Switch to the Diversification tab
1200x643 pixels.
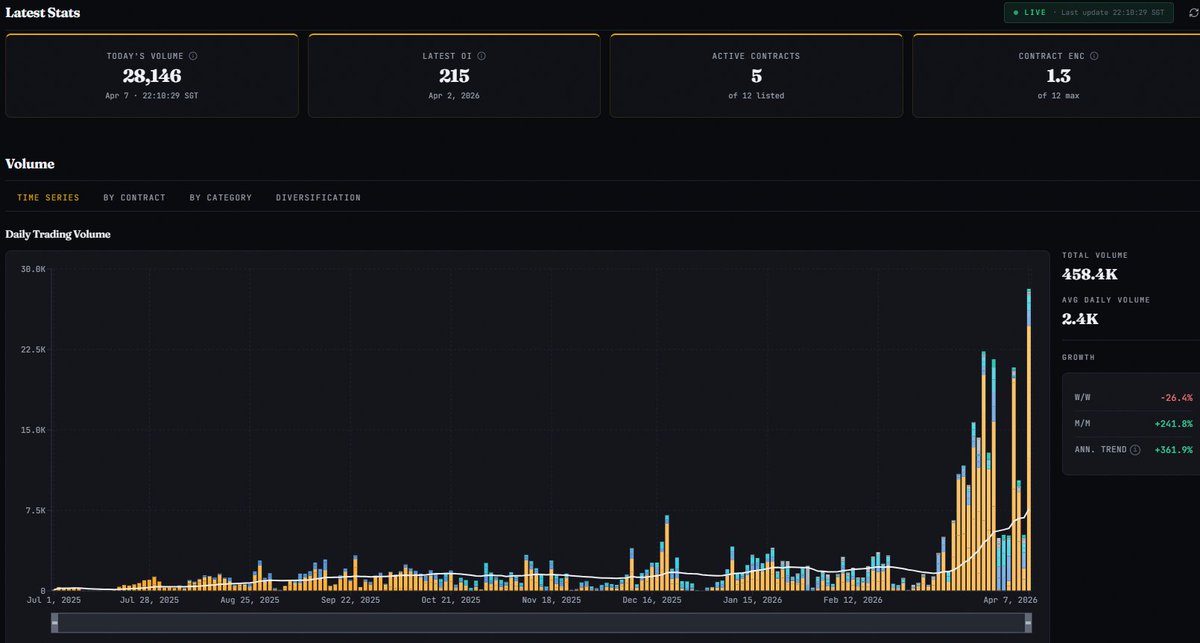point(318,198)
